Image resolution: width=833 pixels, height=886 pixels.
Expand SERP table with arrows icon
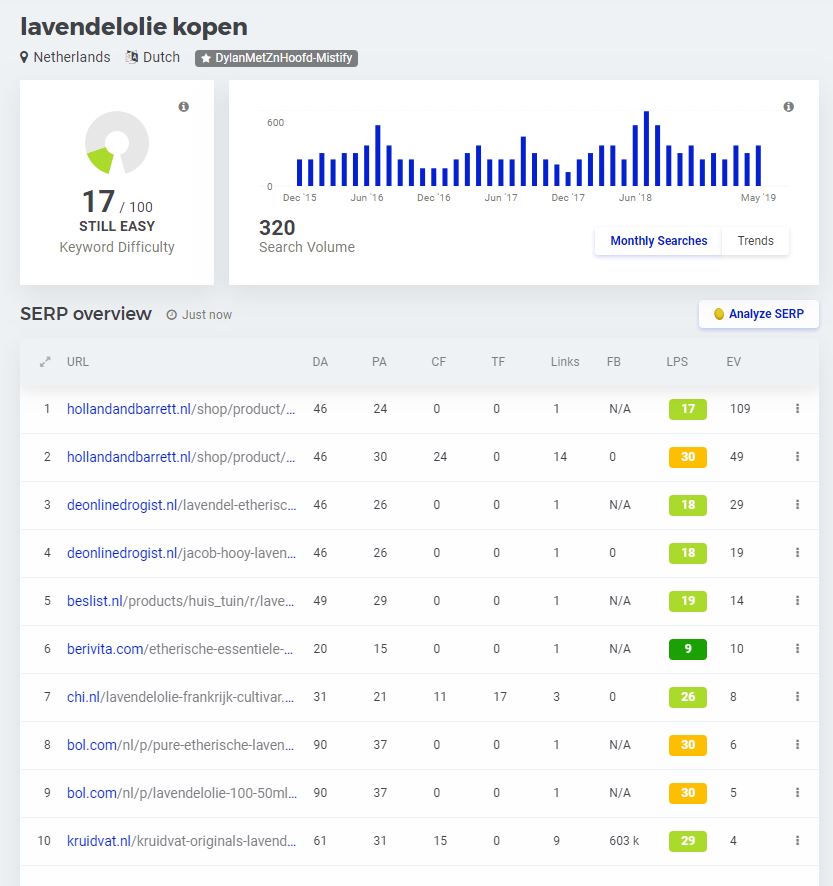coord(45,362)
